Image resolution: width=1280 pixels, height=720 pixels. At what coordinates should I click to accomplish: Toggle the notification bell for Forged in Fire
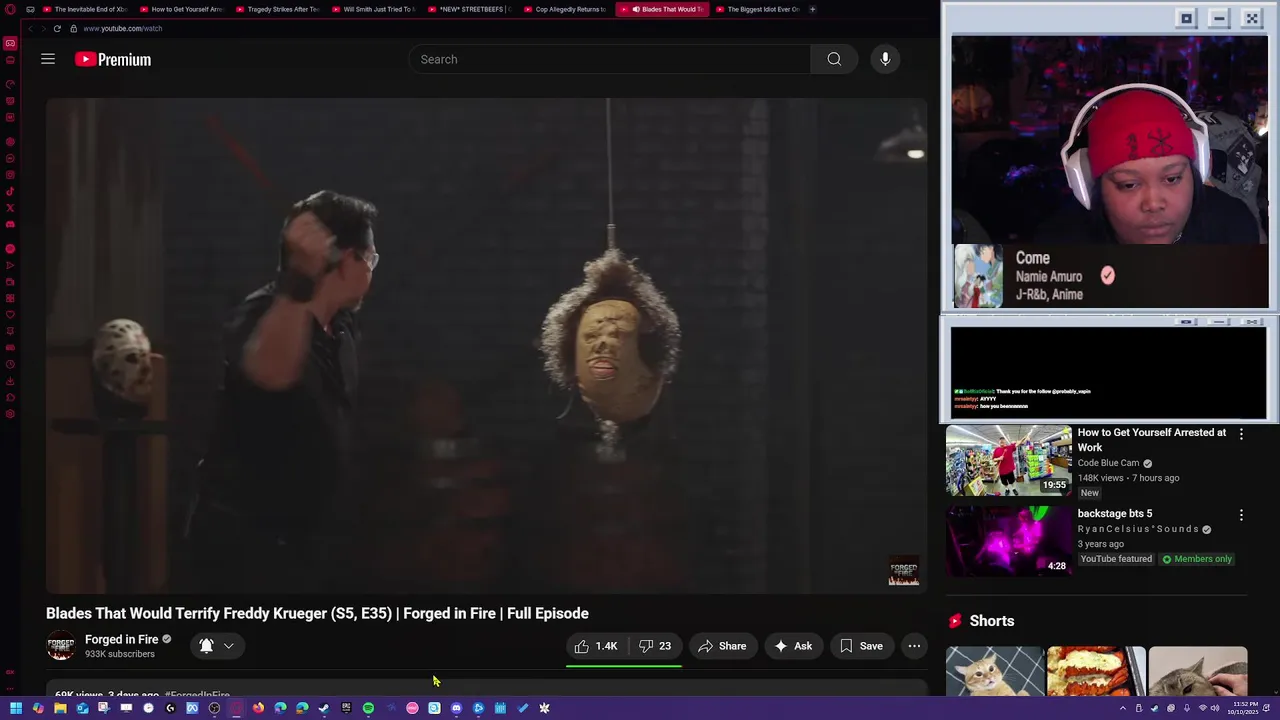click(x=206, y=646)
